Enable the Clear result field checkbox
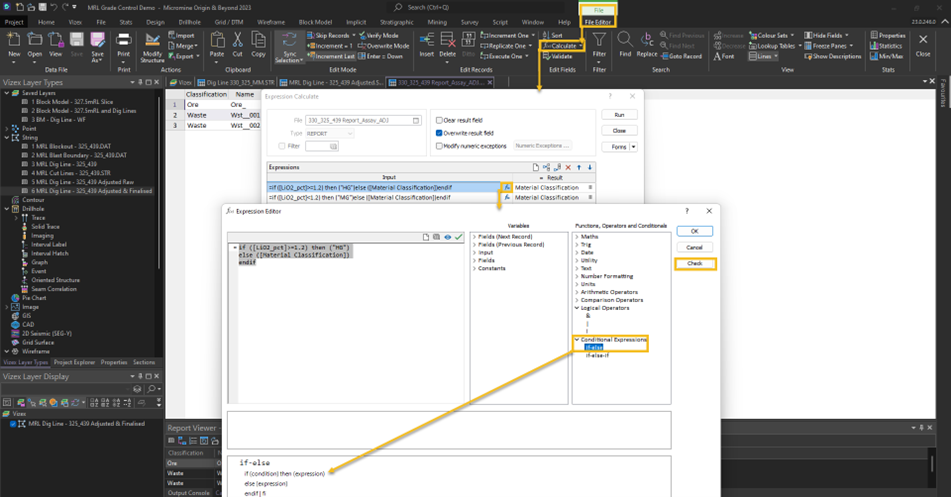Image resolution: width=951 pixels, height=497 pixels. tap(440, 119)
